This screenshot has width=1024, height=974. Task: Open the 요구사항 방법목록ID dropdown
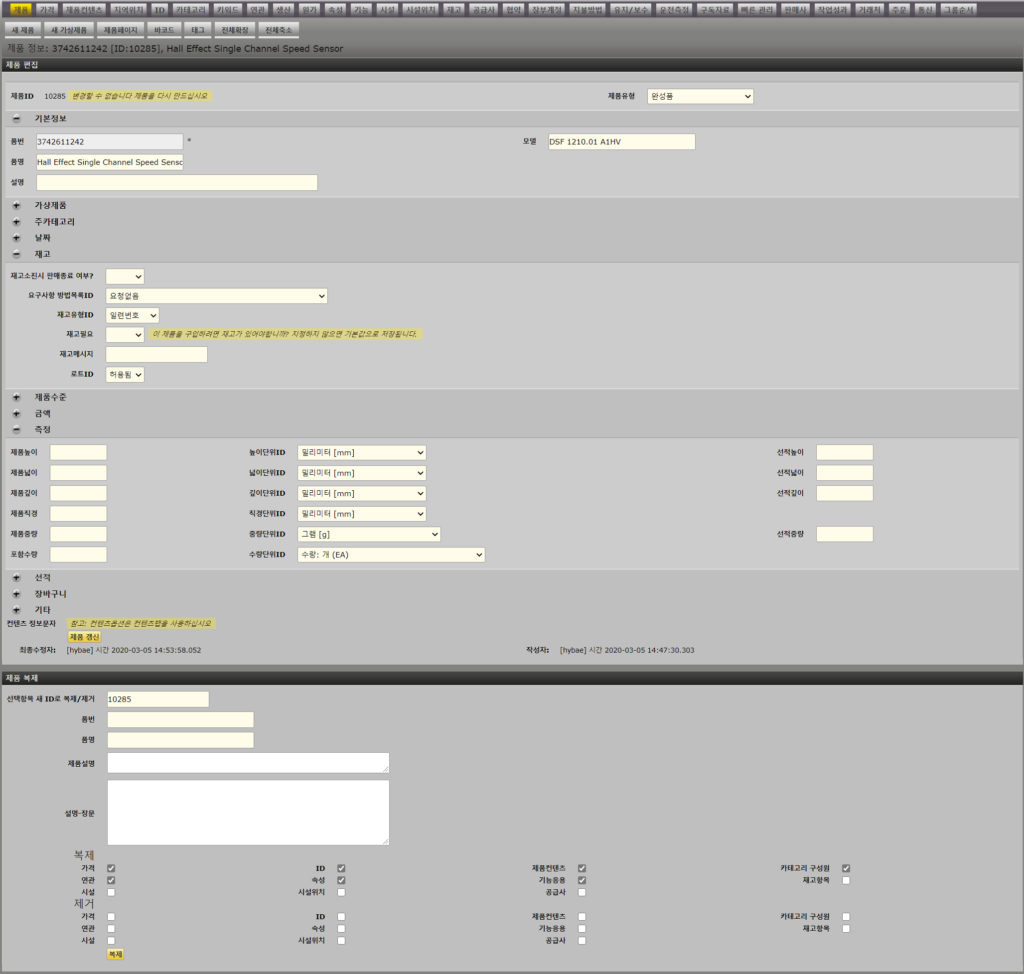click(217, 296)
